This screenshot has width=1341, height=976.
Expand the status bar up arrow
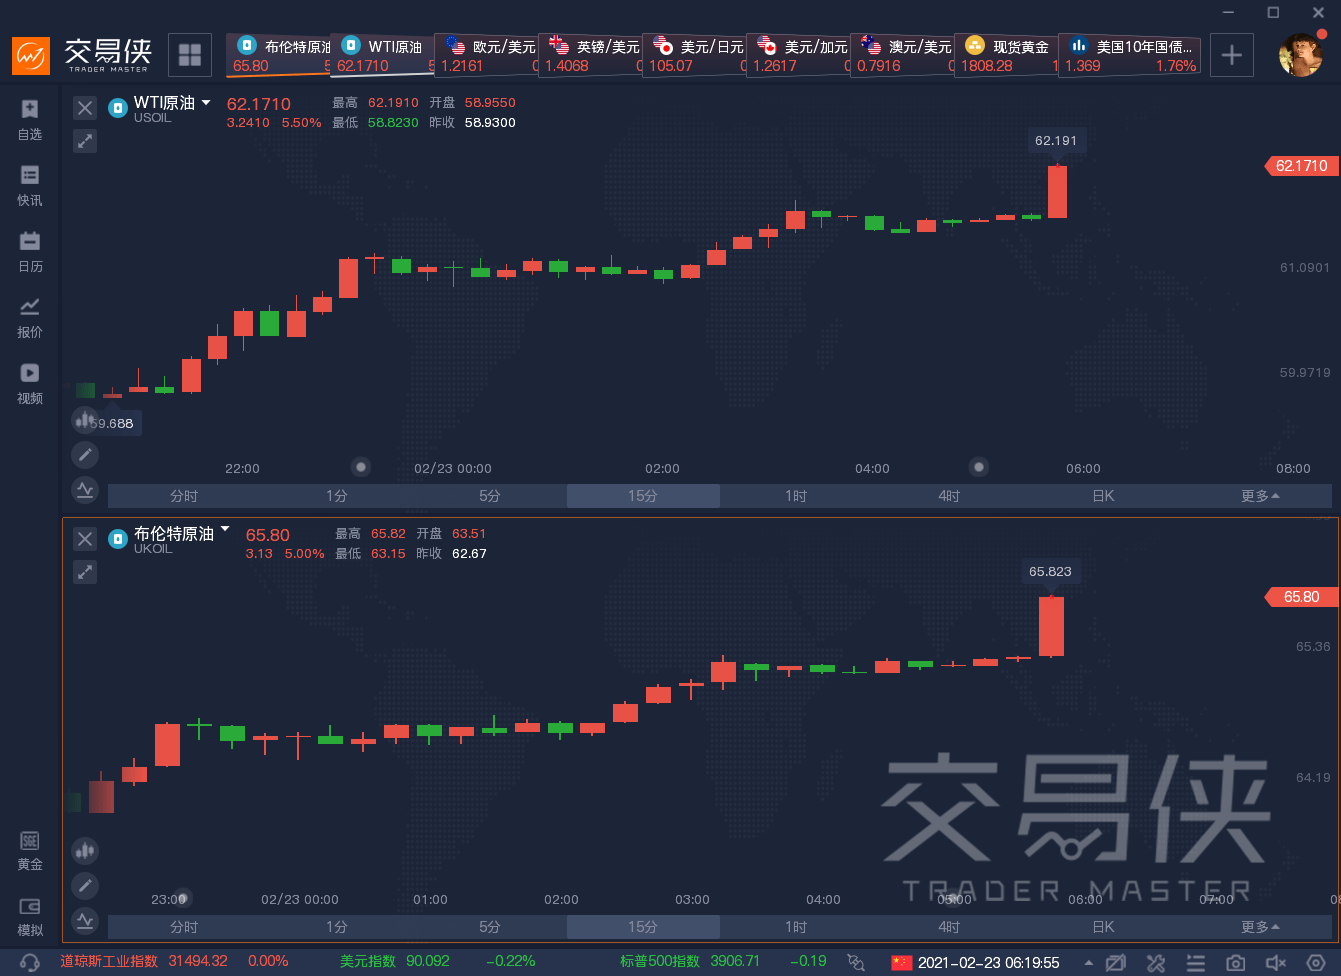click(x=1088, y=963)
